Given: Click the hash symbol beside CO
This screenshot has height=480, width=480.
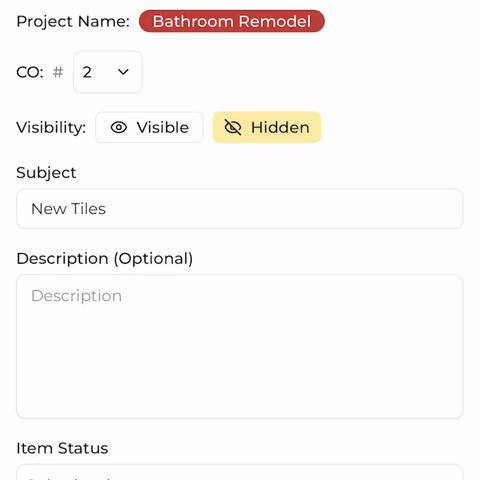Looking at the screenshot, I should tap(58, 72).
